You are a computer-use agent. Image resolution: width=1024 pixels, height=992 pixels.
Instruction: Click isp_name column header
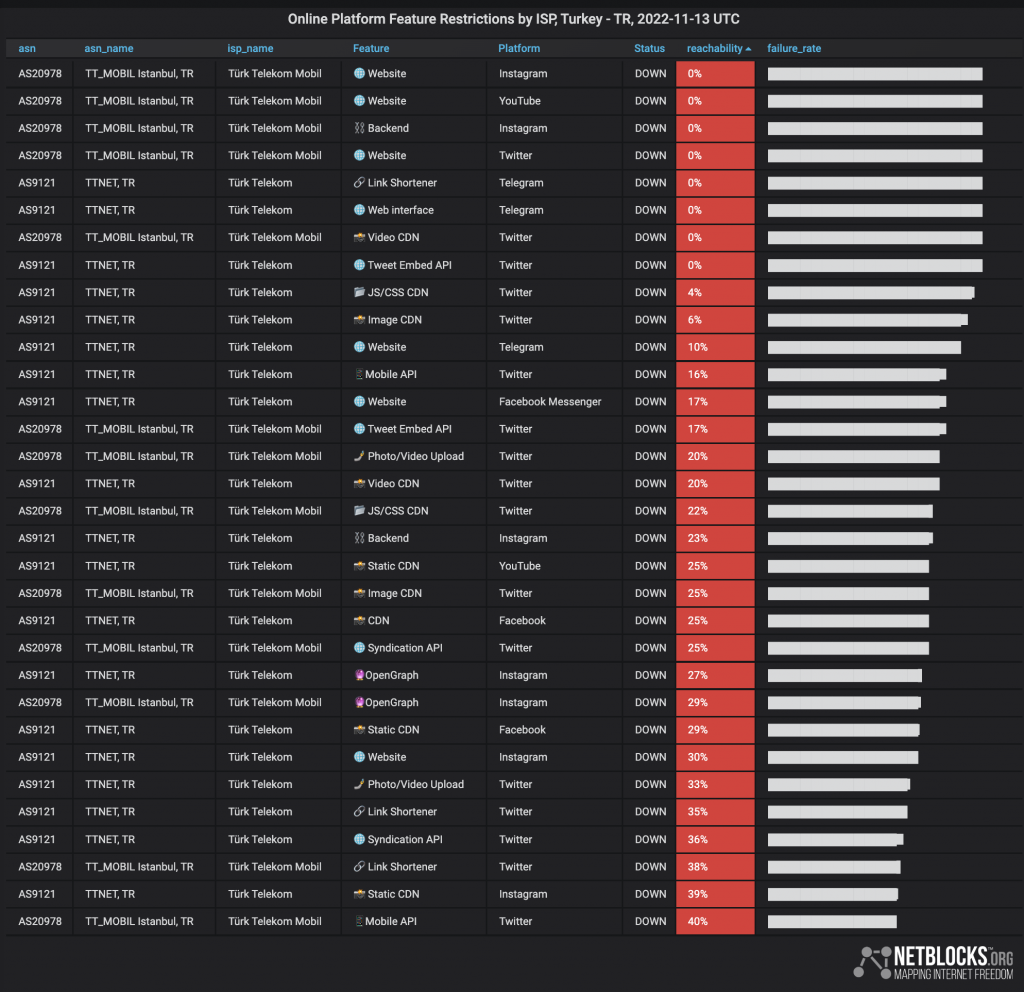(x=250, y=48)
